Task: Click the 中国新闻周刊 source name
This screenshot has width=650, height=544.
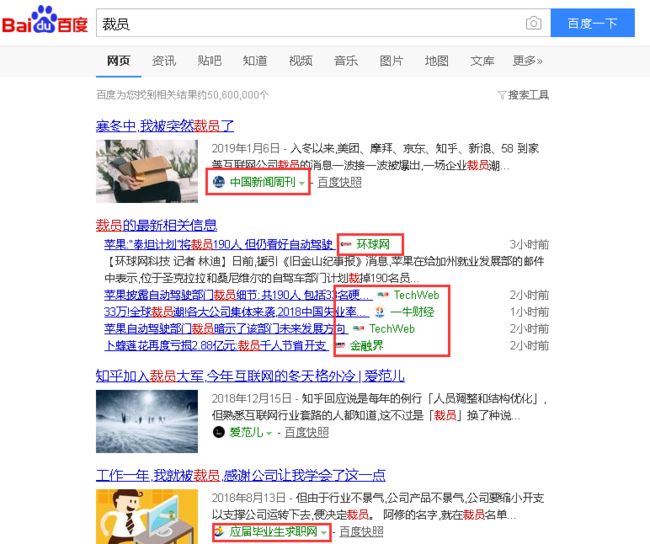Action: click(x=263, y=182)
